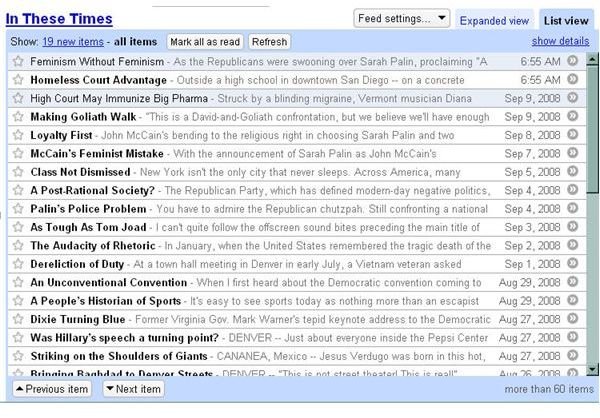Switch to Expanded view tab
600x418 pixels.
coord(494,21)
